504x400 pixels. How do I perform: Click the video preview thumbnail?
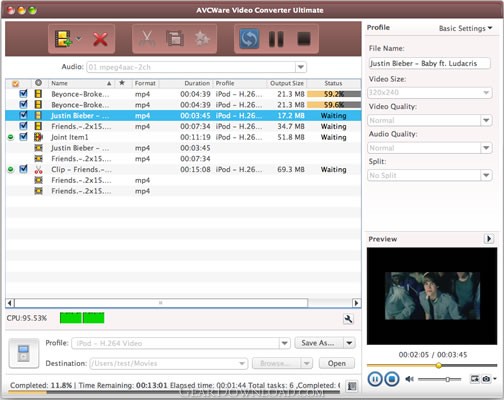pyautogui.click(x=432, y=296)
